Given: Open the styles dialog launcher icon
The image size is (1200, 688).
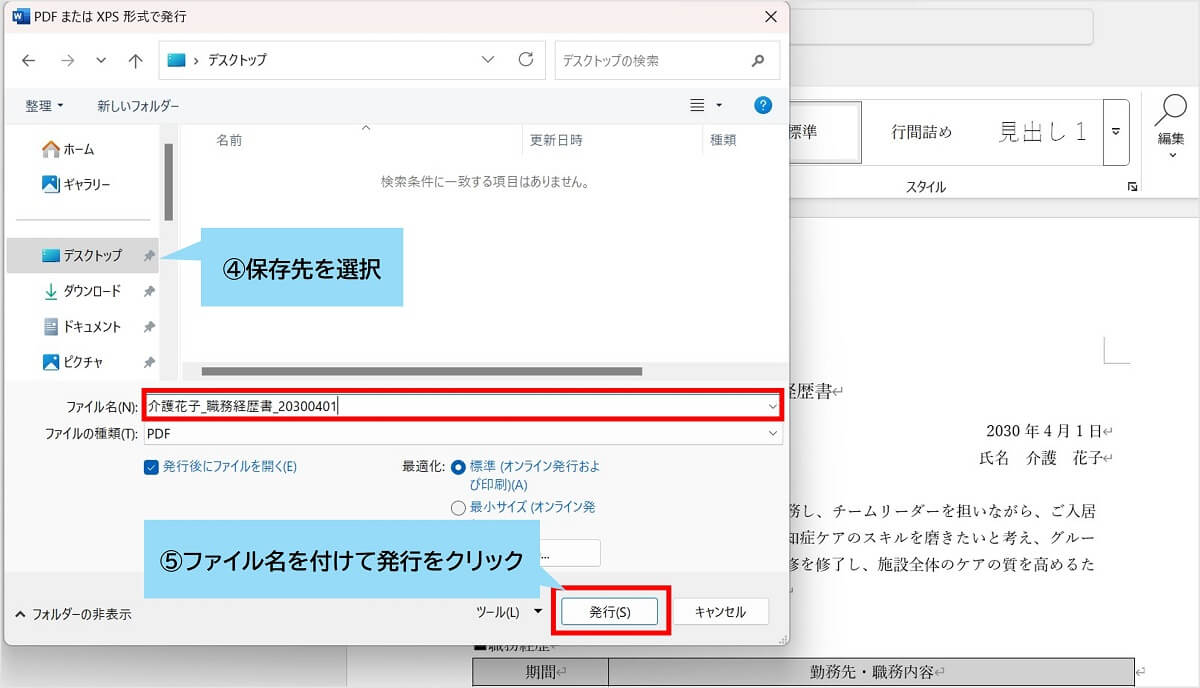Looking at the screenshot, I should click(1132, 187).
